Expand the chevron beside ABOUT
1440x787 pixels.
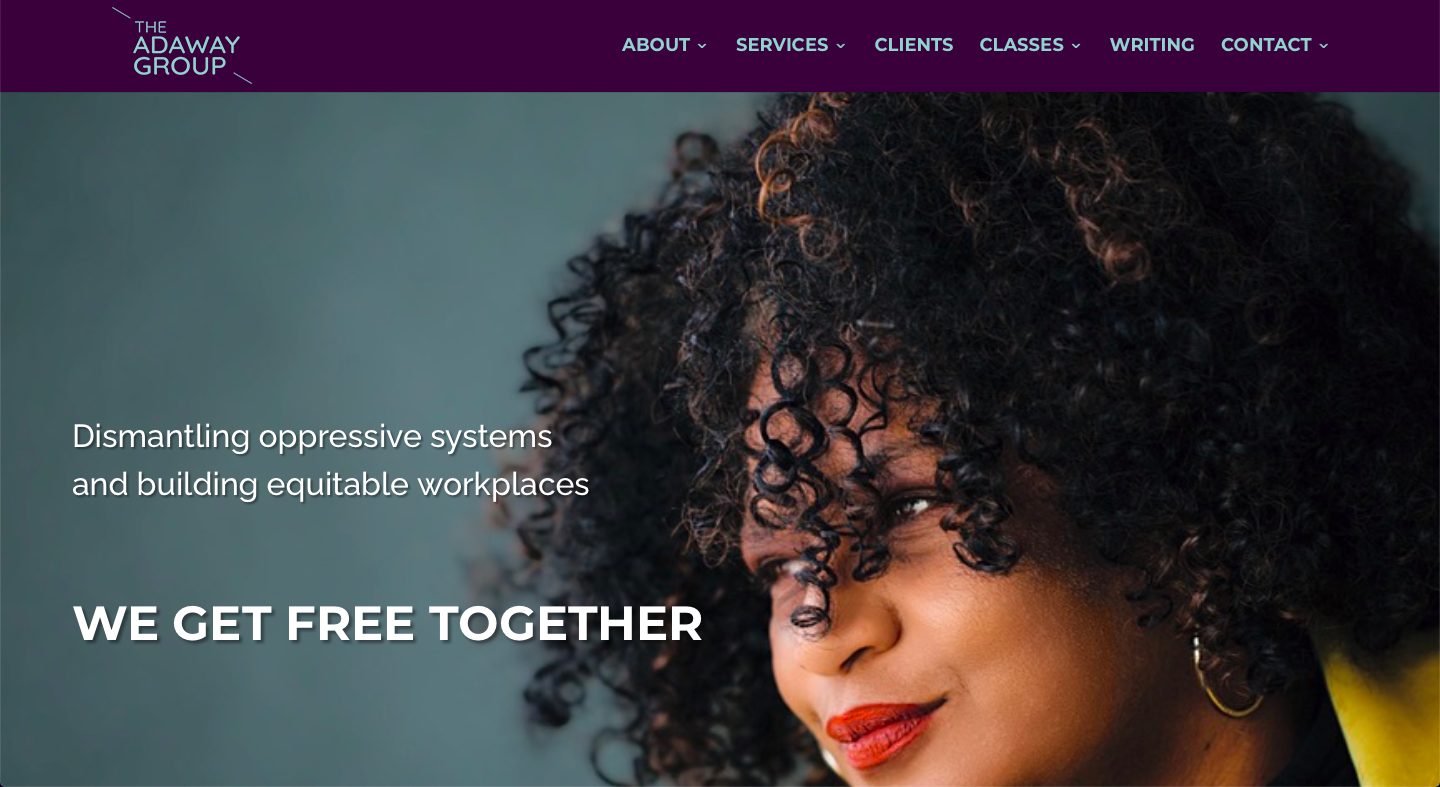point(702,46)
